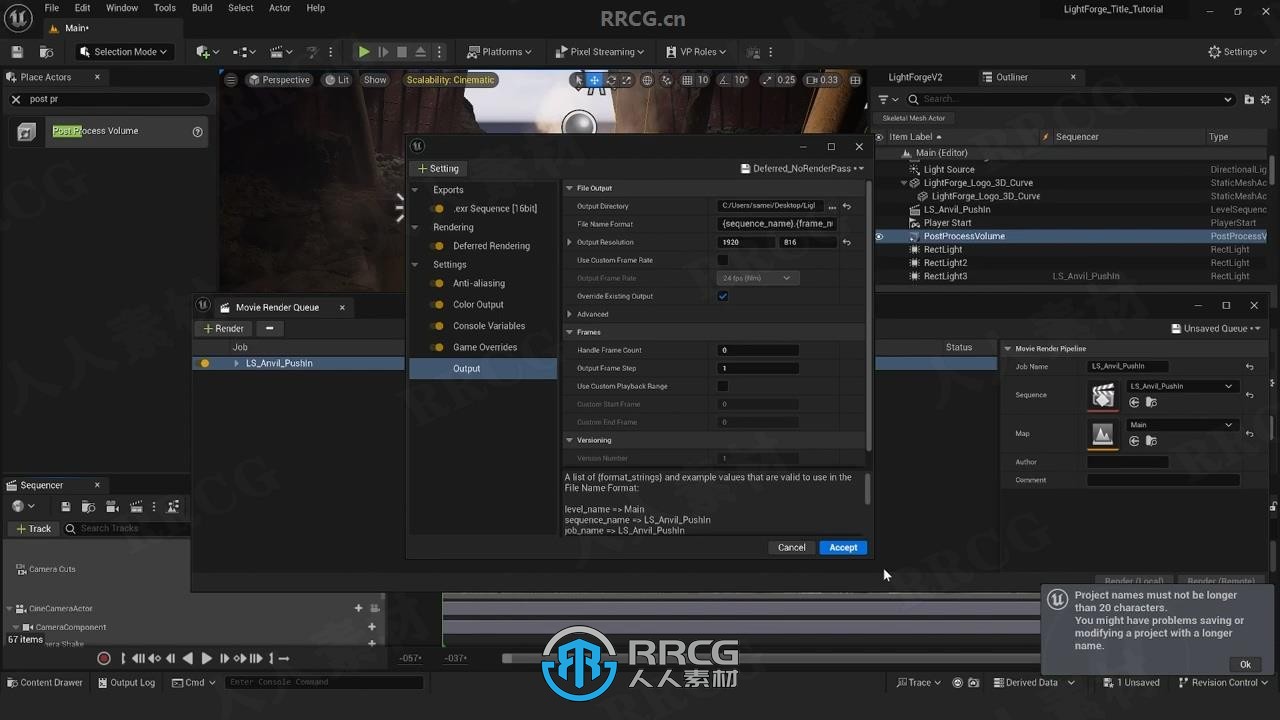Toggle the .exr Sequence [16bit] setting switch
The height and width of the screenshot is (720, 1280).
[x=437, y=208]
